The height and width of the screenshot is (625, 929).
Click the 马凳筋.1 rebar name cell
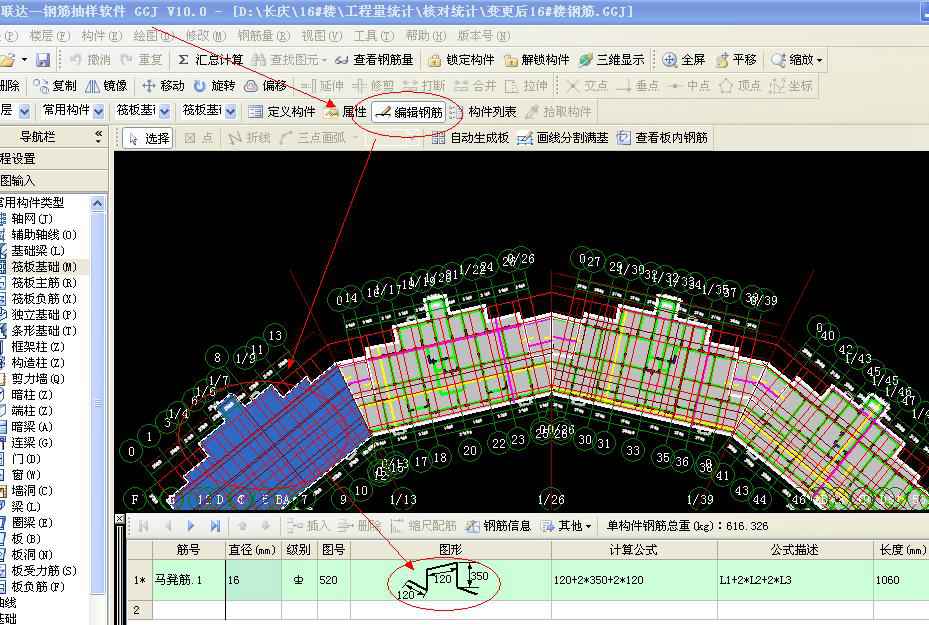click(189, 581)
